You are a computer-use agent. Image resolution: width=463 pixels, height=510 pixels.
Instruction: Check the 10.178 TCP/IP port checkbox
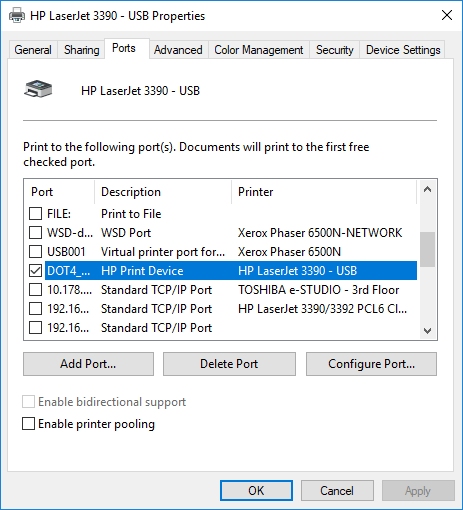click(35, 290)
